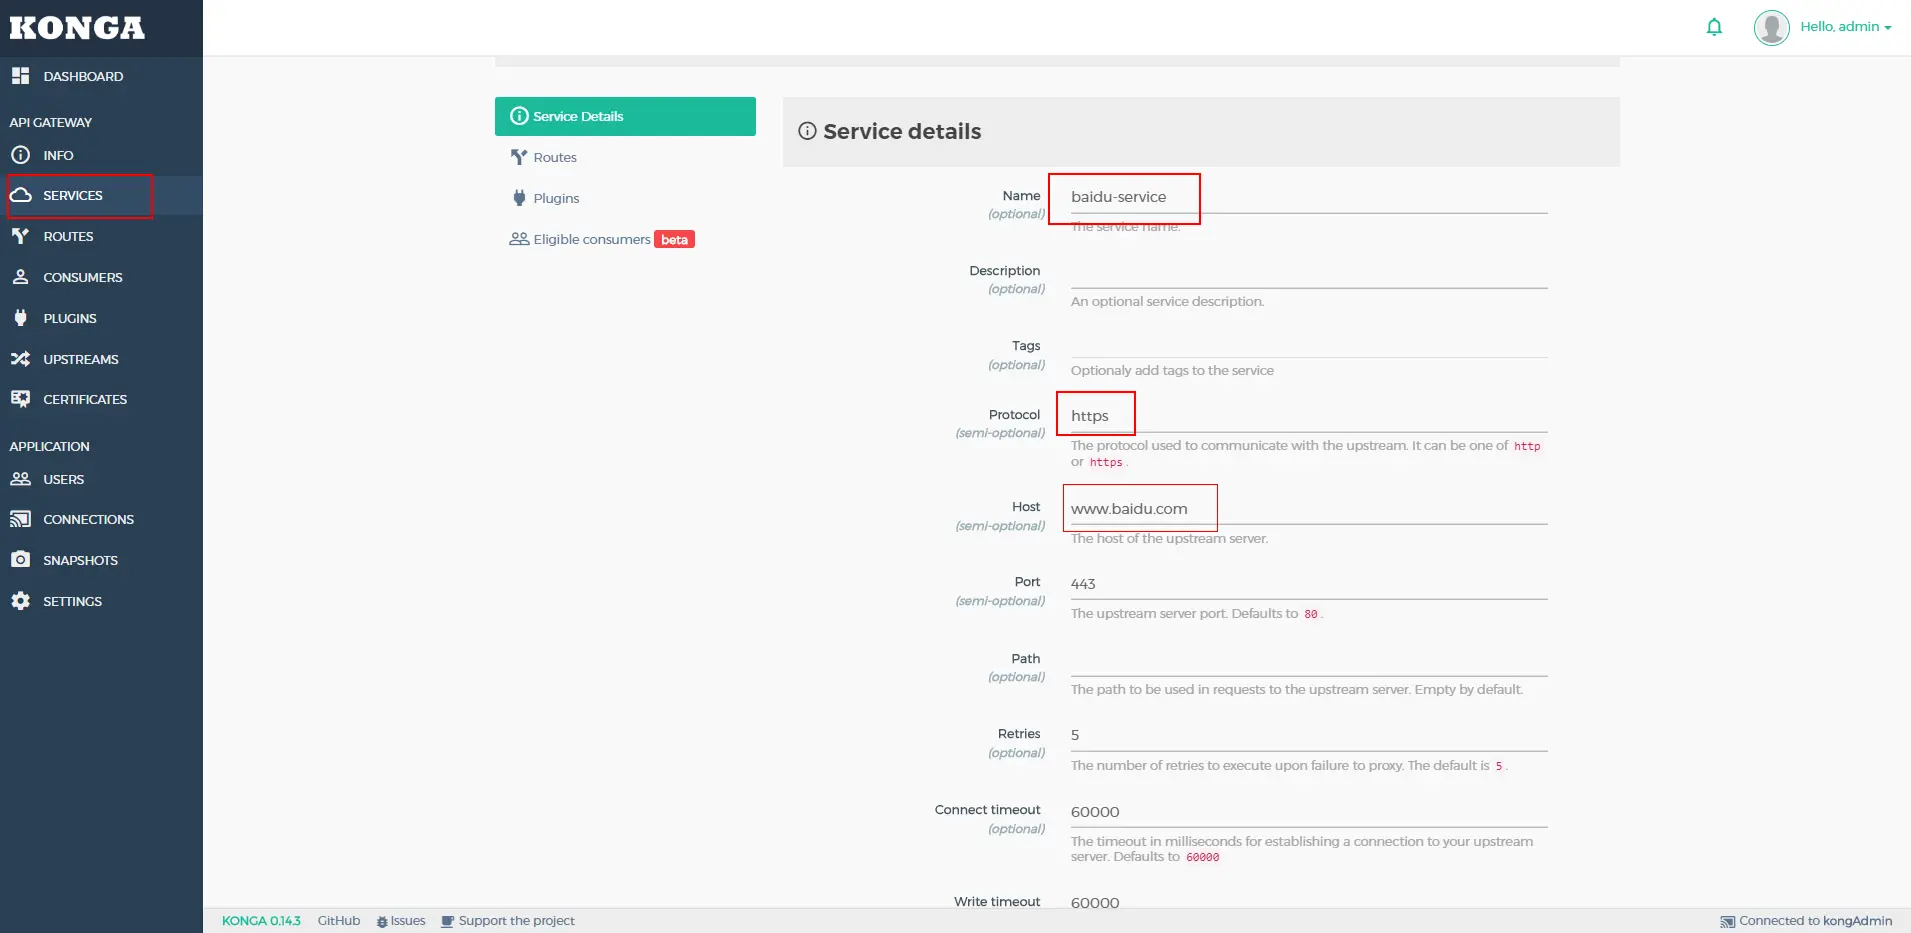The image size is (1911, 933).
Task: Click the Info circle icon in sidebar
Action: coord(20,155)
